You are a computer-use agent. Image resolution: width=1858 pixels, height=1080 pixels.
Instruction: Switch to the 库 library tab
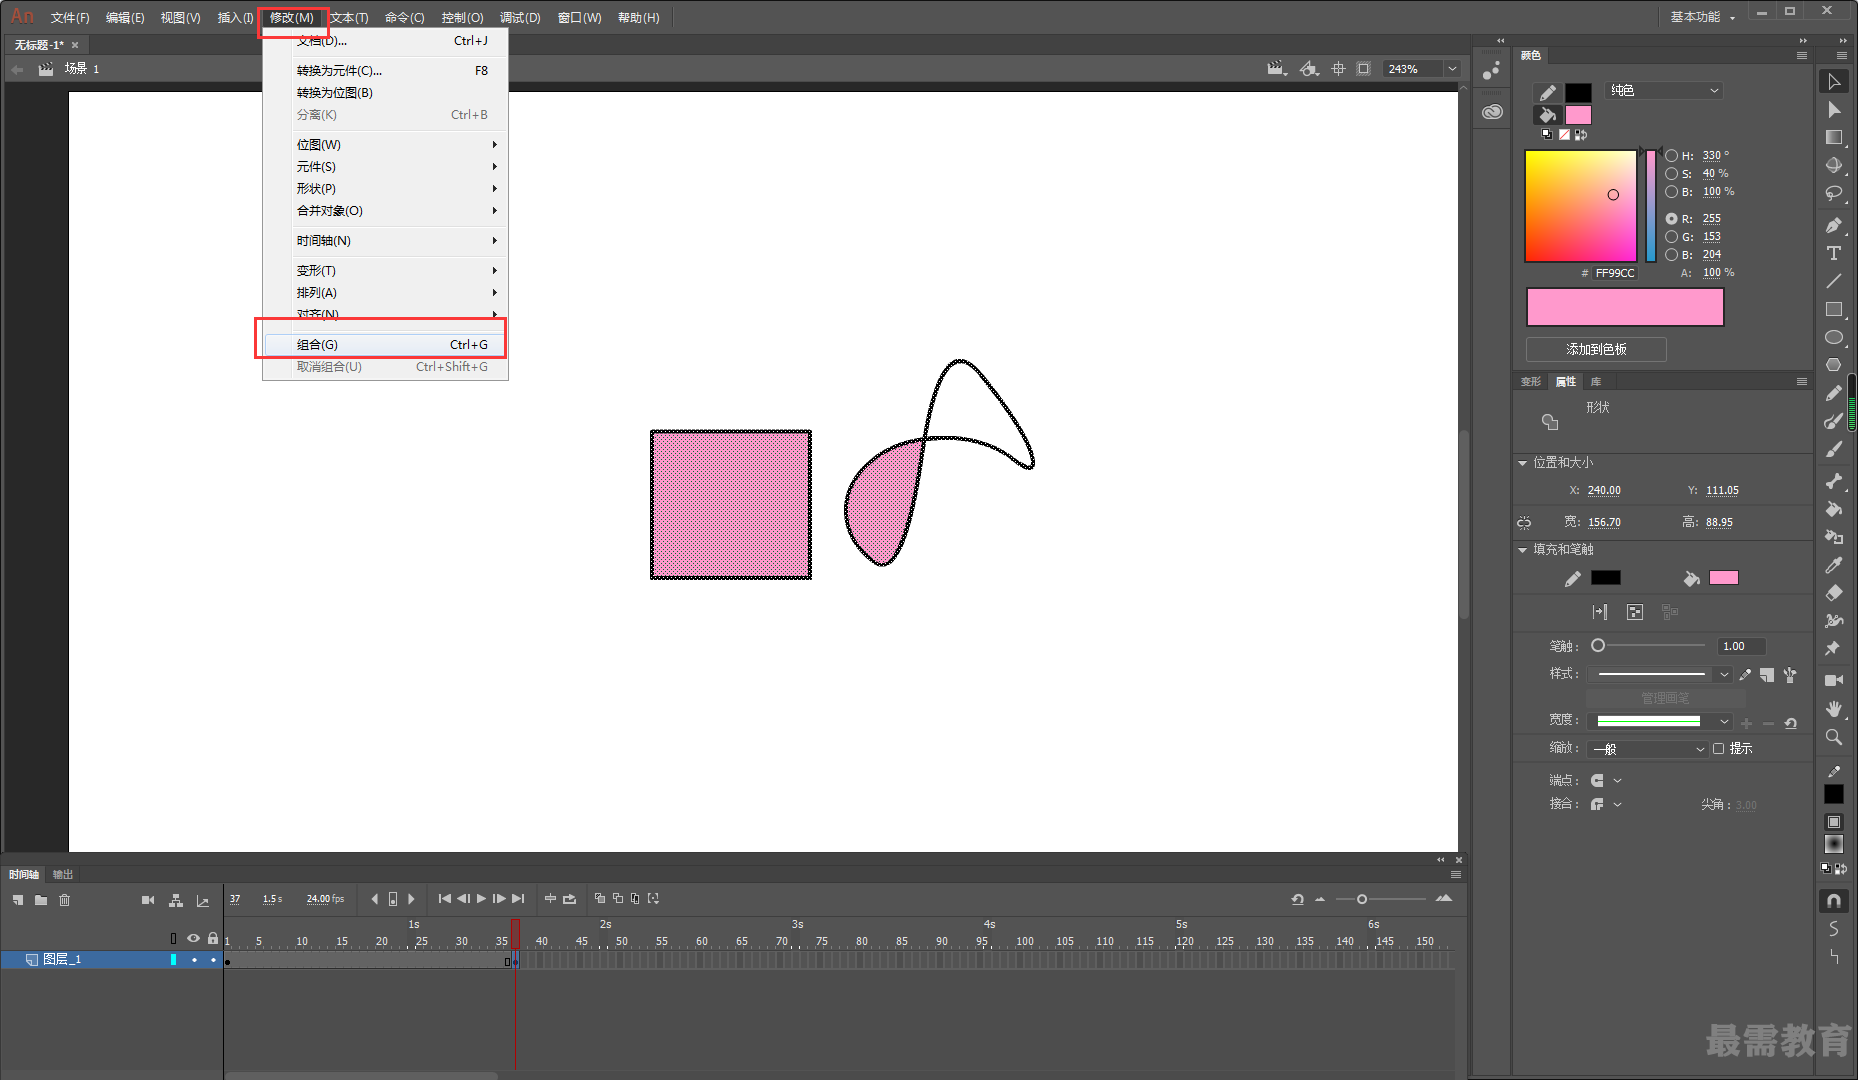click(1596, 382)
